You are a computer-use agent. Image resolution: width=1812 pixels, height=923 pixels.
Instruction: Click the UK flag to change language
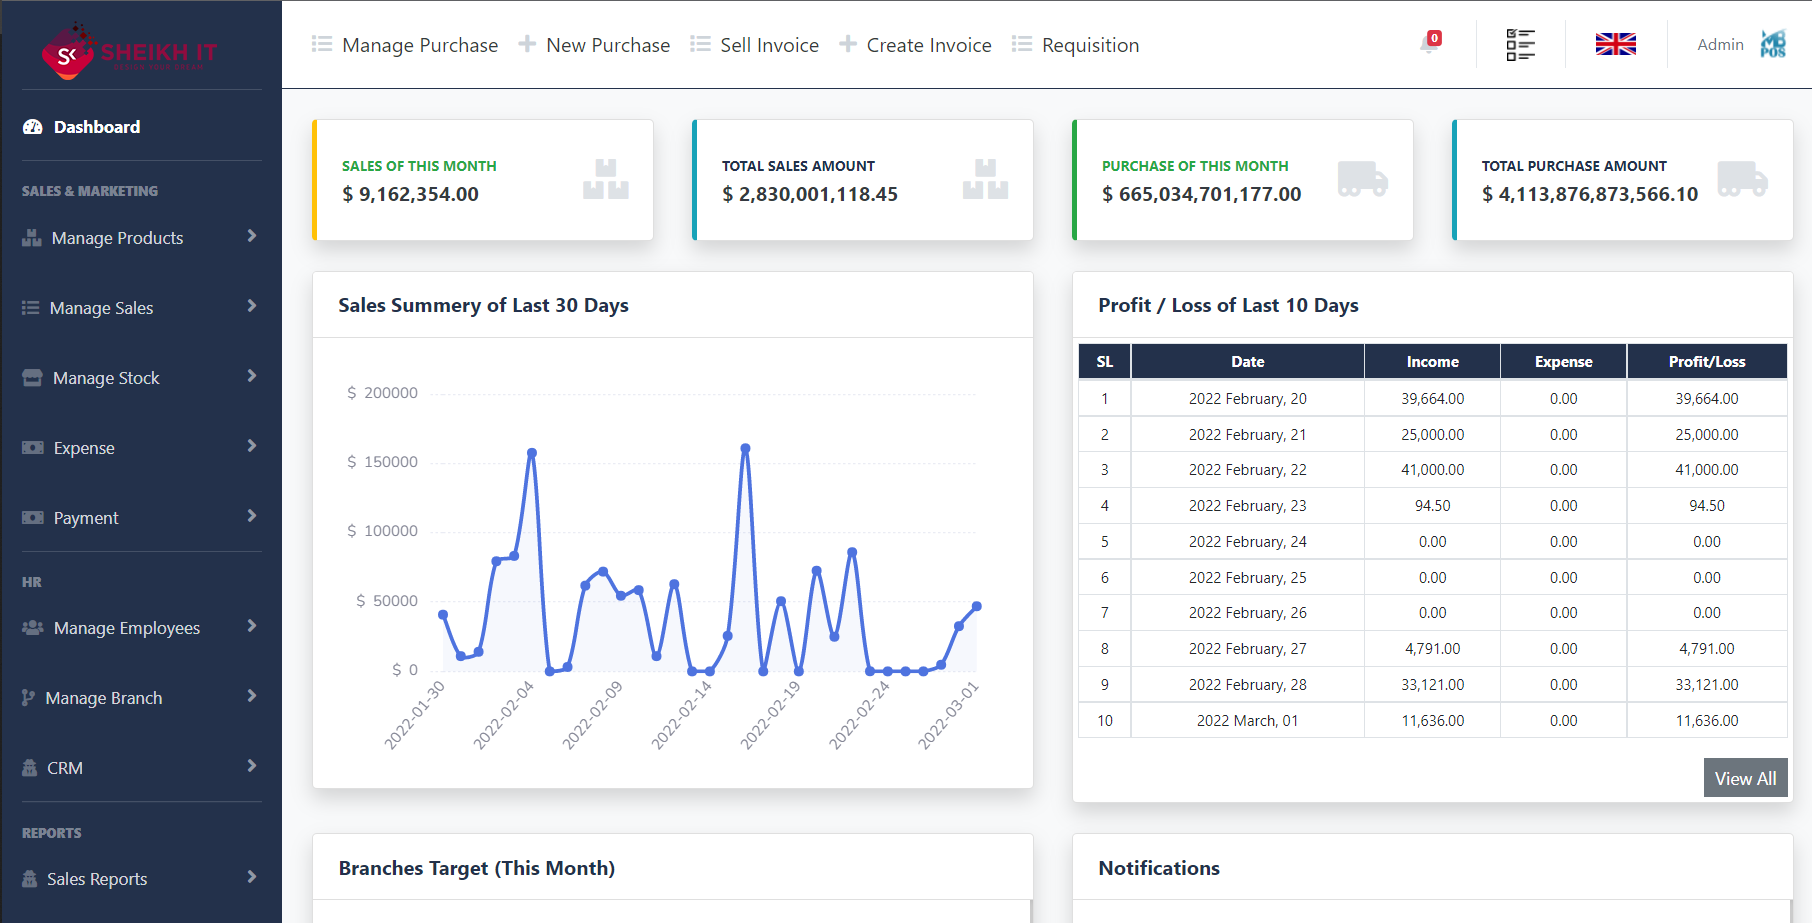pos(1614,44)
